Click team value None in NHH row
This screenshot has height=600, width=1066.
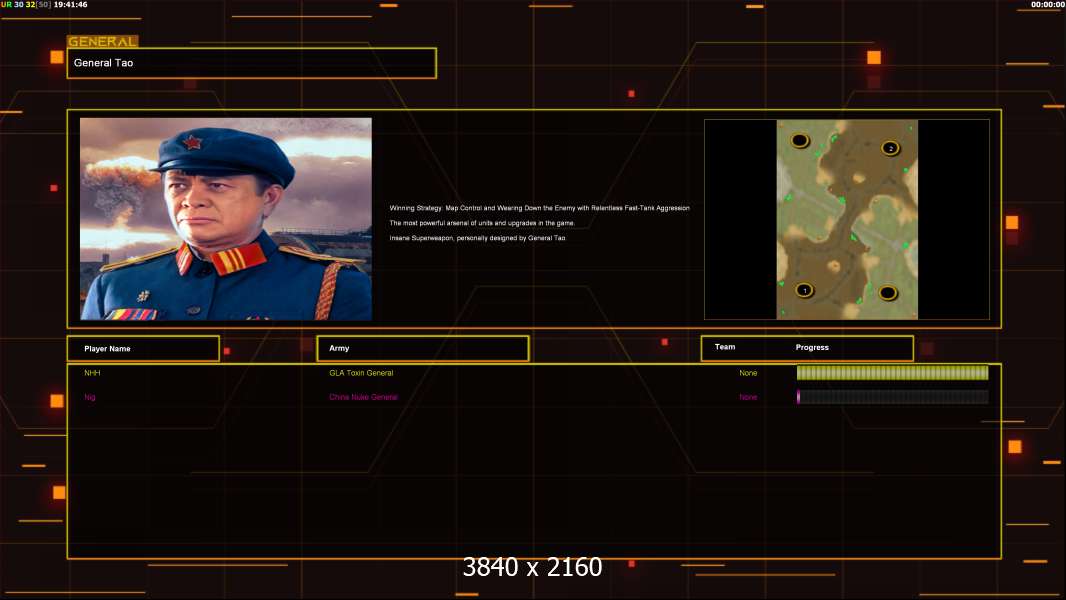pyautogui.click(x=748, y=373)
